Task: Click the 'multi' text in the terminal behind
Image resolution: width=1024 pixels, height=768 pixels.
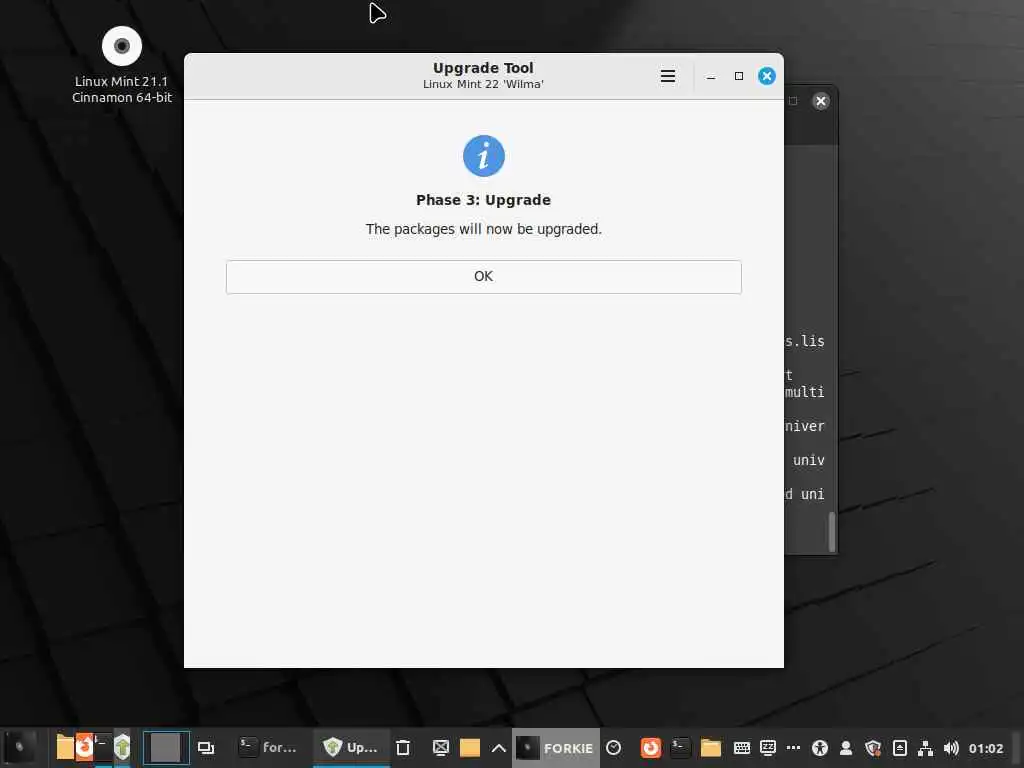Action: [x=805, y=392]
